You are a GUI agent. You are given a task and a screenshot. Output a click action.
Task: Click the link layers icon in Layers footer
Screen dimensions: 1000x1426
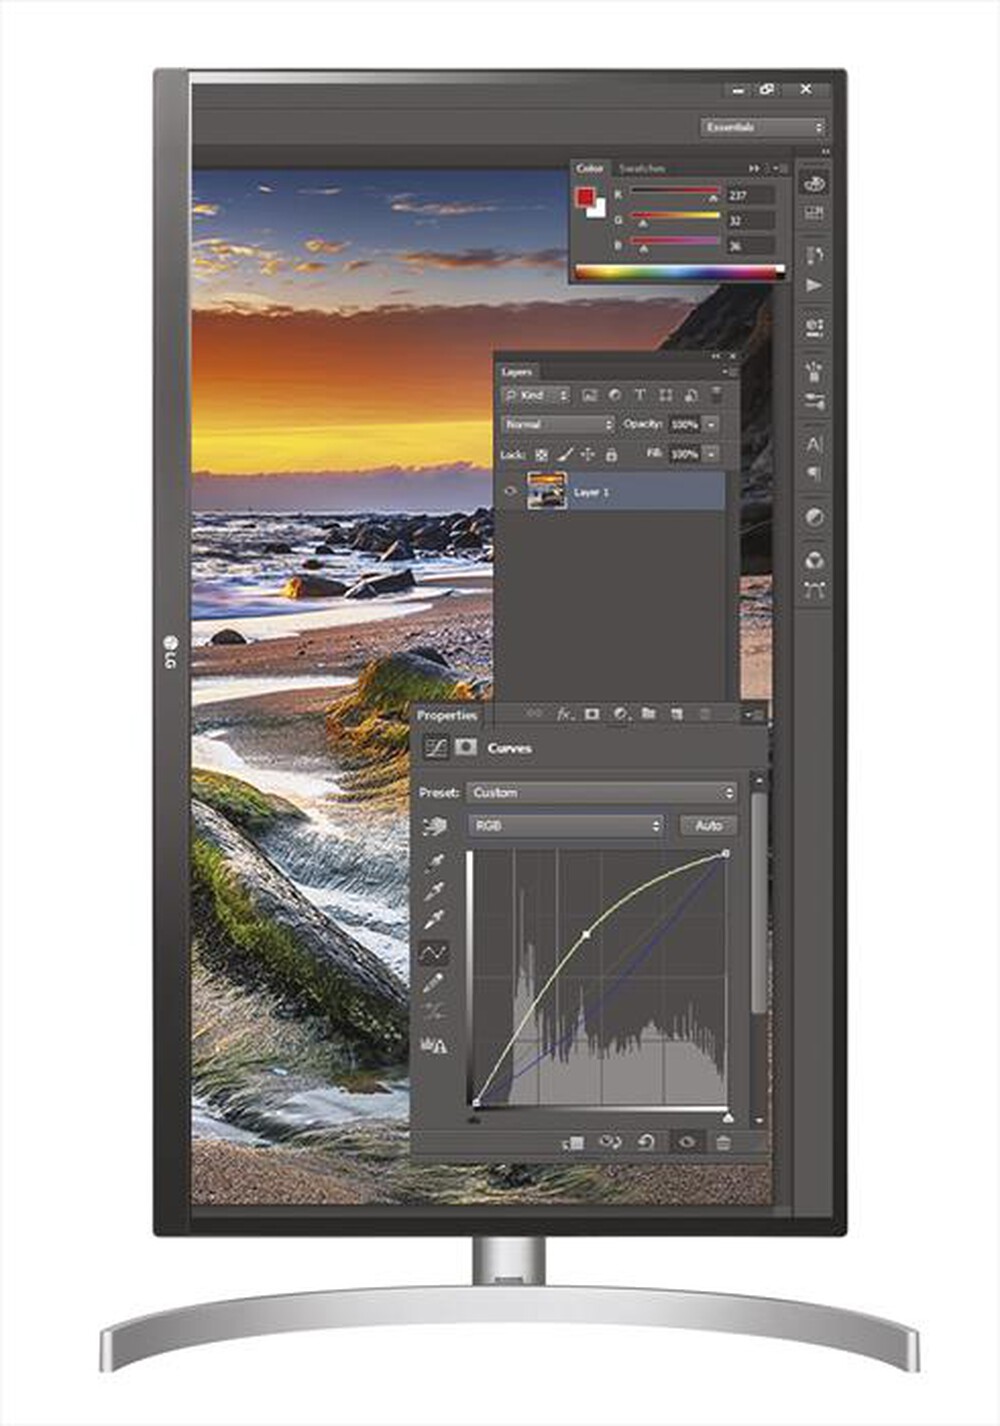535,714
